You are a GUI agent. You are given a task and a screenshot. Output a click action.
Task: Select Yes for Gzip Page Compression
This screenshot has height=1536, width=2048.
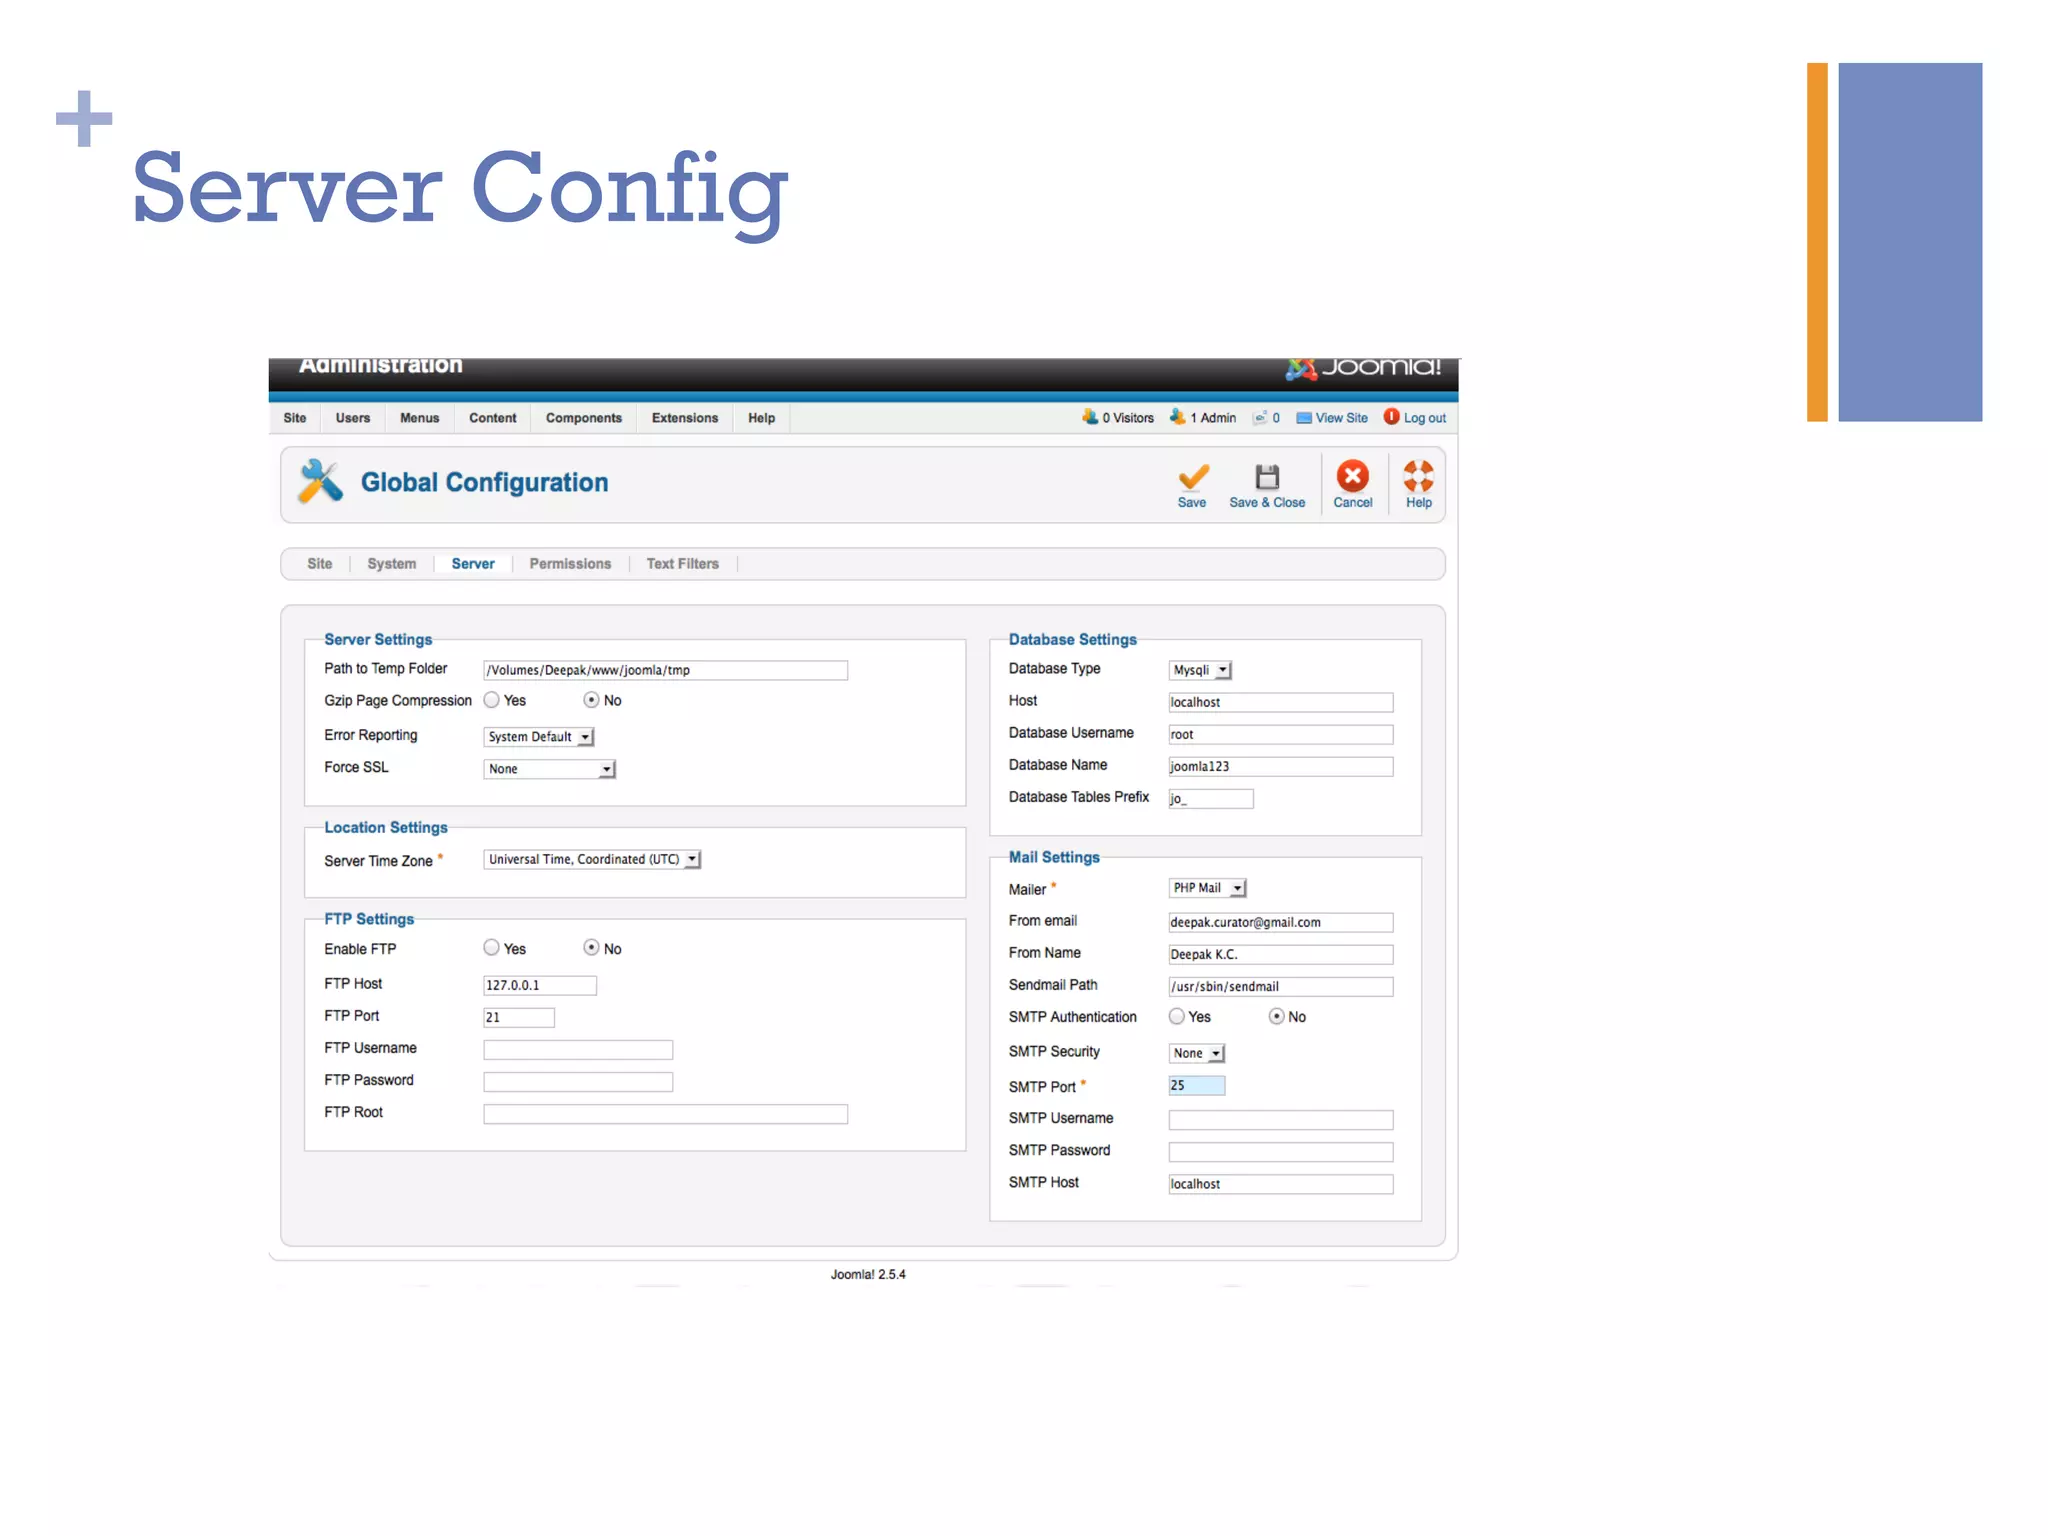click(491, 700)
